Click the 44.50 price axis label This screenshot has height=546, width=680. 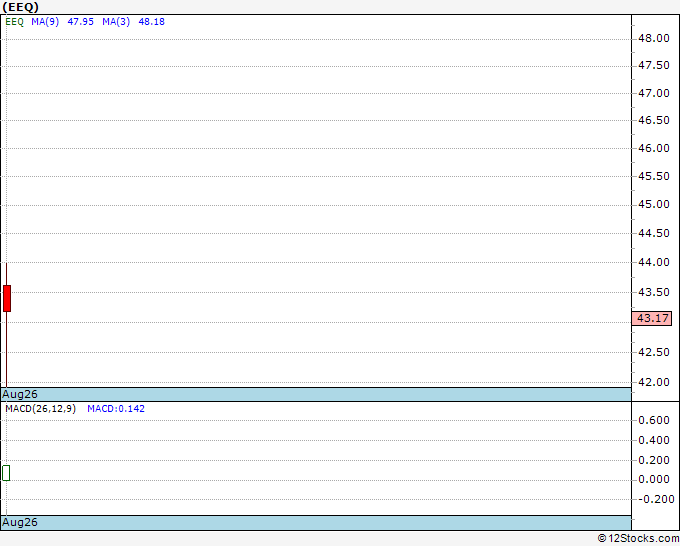(654, 233)
